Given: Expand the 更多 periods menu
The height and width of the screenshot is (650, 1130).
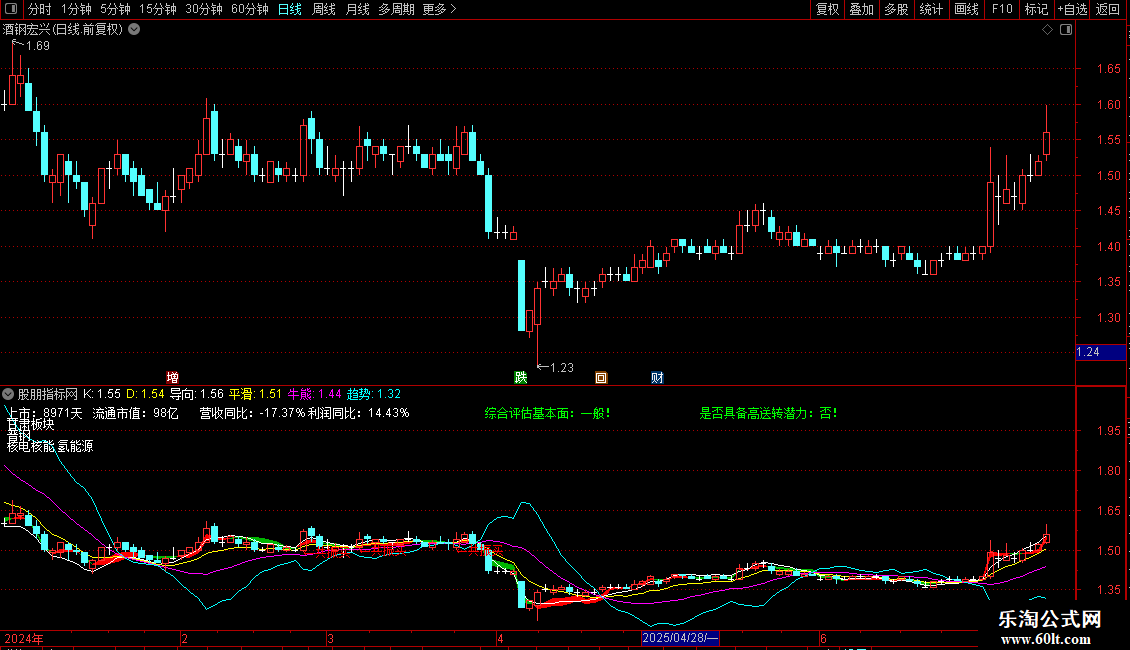Looking at the screenshot, I should tap(439, 9).
